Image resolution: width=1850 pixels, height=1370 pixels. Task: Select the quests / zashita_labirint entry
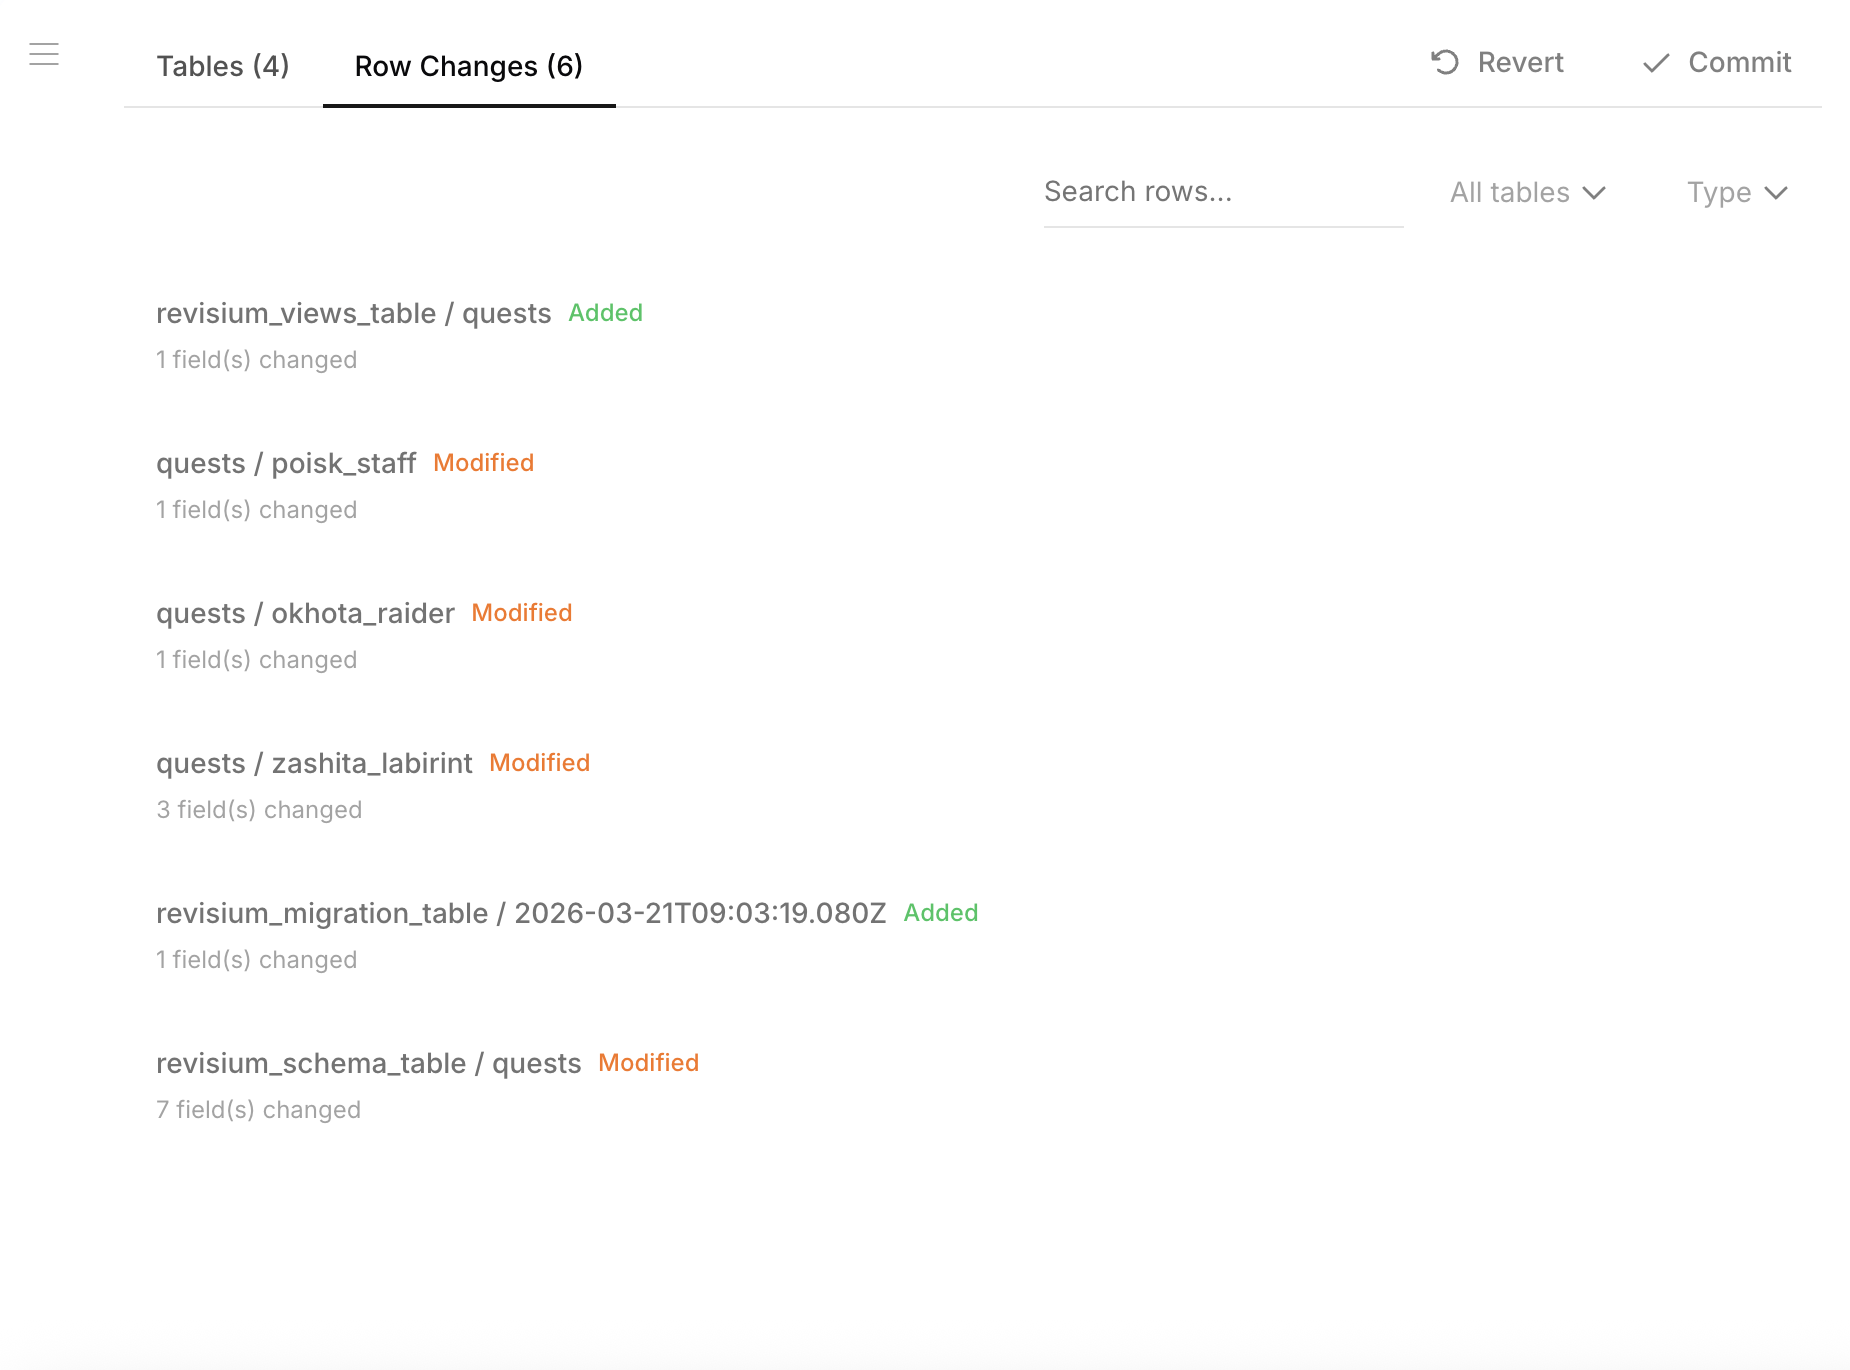pyautogui.click(x=314, y=762)
